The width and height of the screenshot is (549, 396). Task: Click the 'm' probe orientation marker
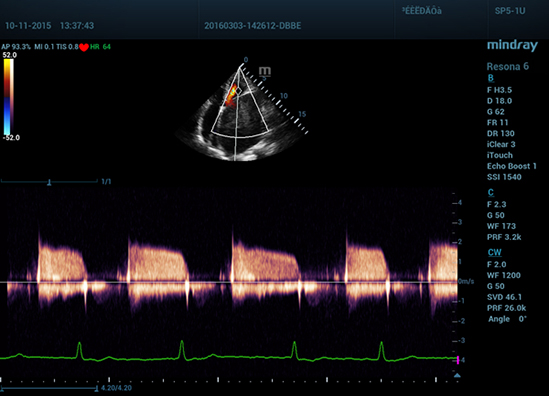265,71
